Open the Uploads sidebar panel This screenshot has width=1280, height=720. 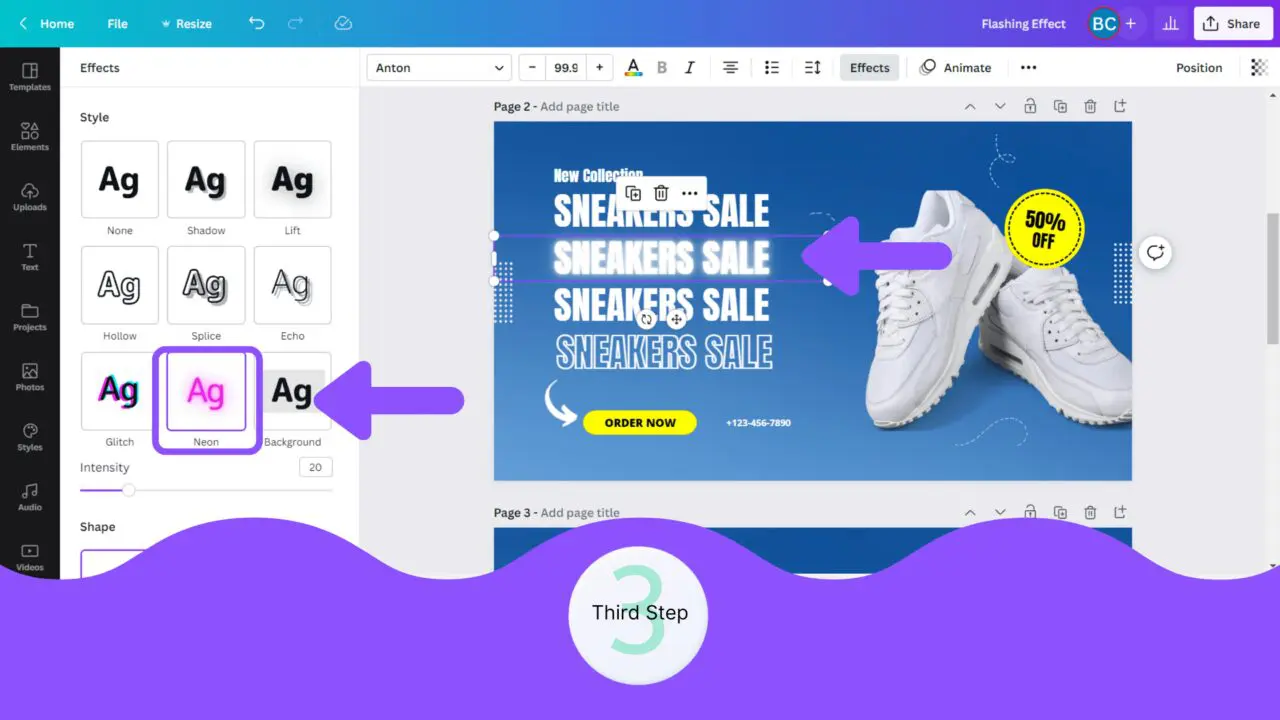tap(30, 197)
